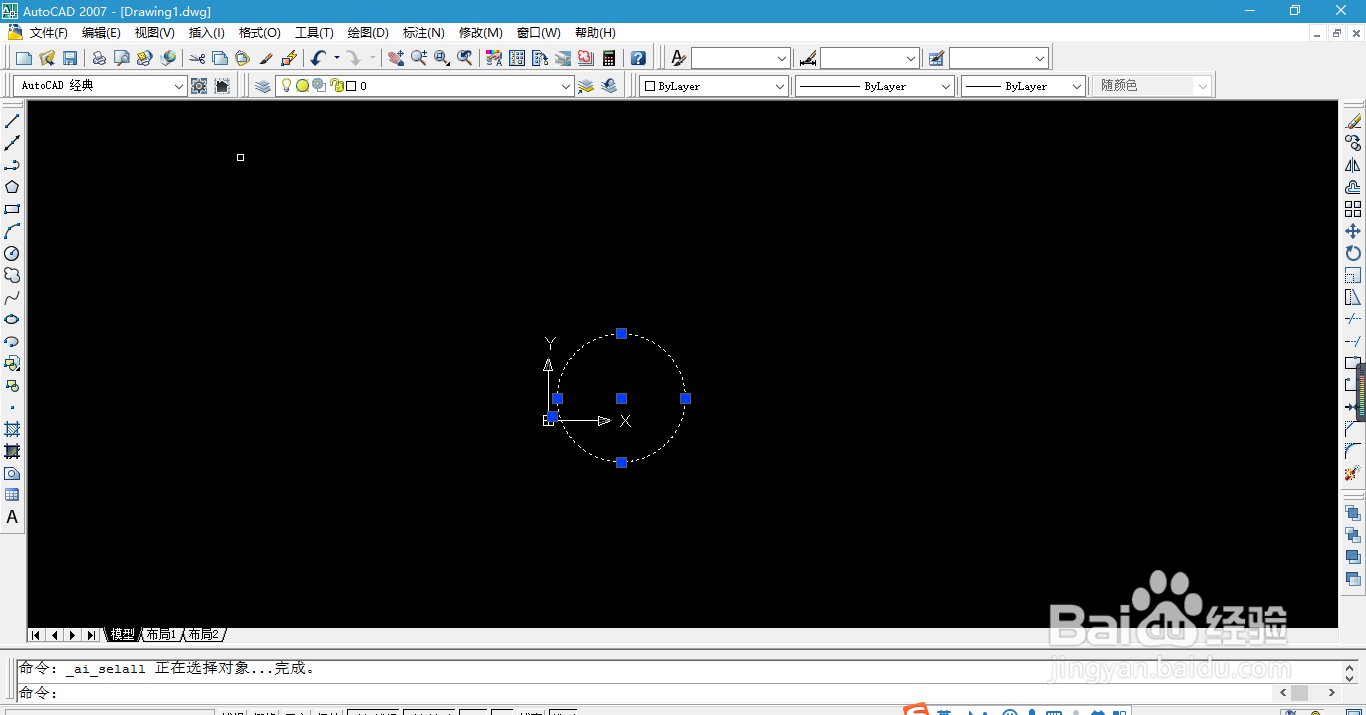The width and height of the screenshot is (1366, 715).
Task: Select the Mirror tool
Action: (1353, 165)
